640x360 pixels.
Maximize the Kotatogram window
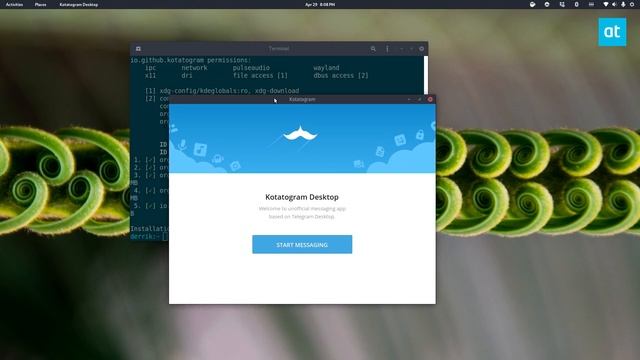[419, 99]
